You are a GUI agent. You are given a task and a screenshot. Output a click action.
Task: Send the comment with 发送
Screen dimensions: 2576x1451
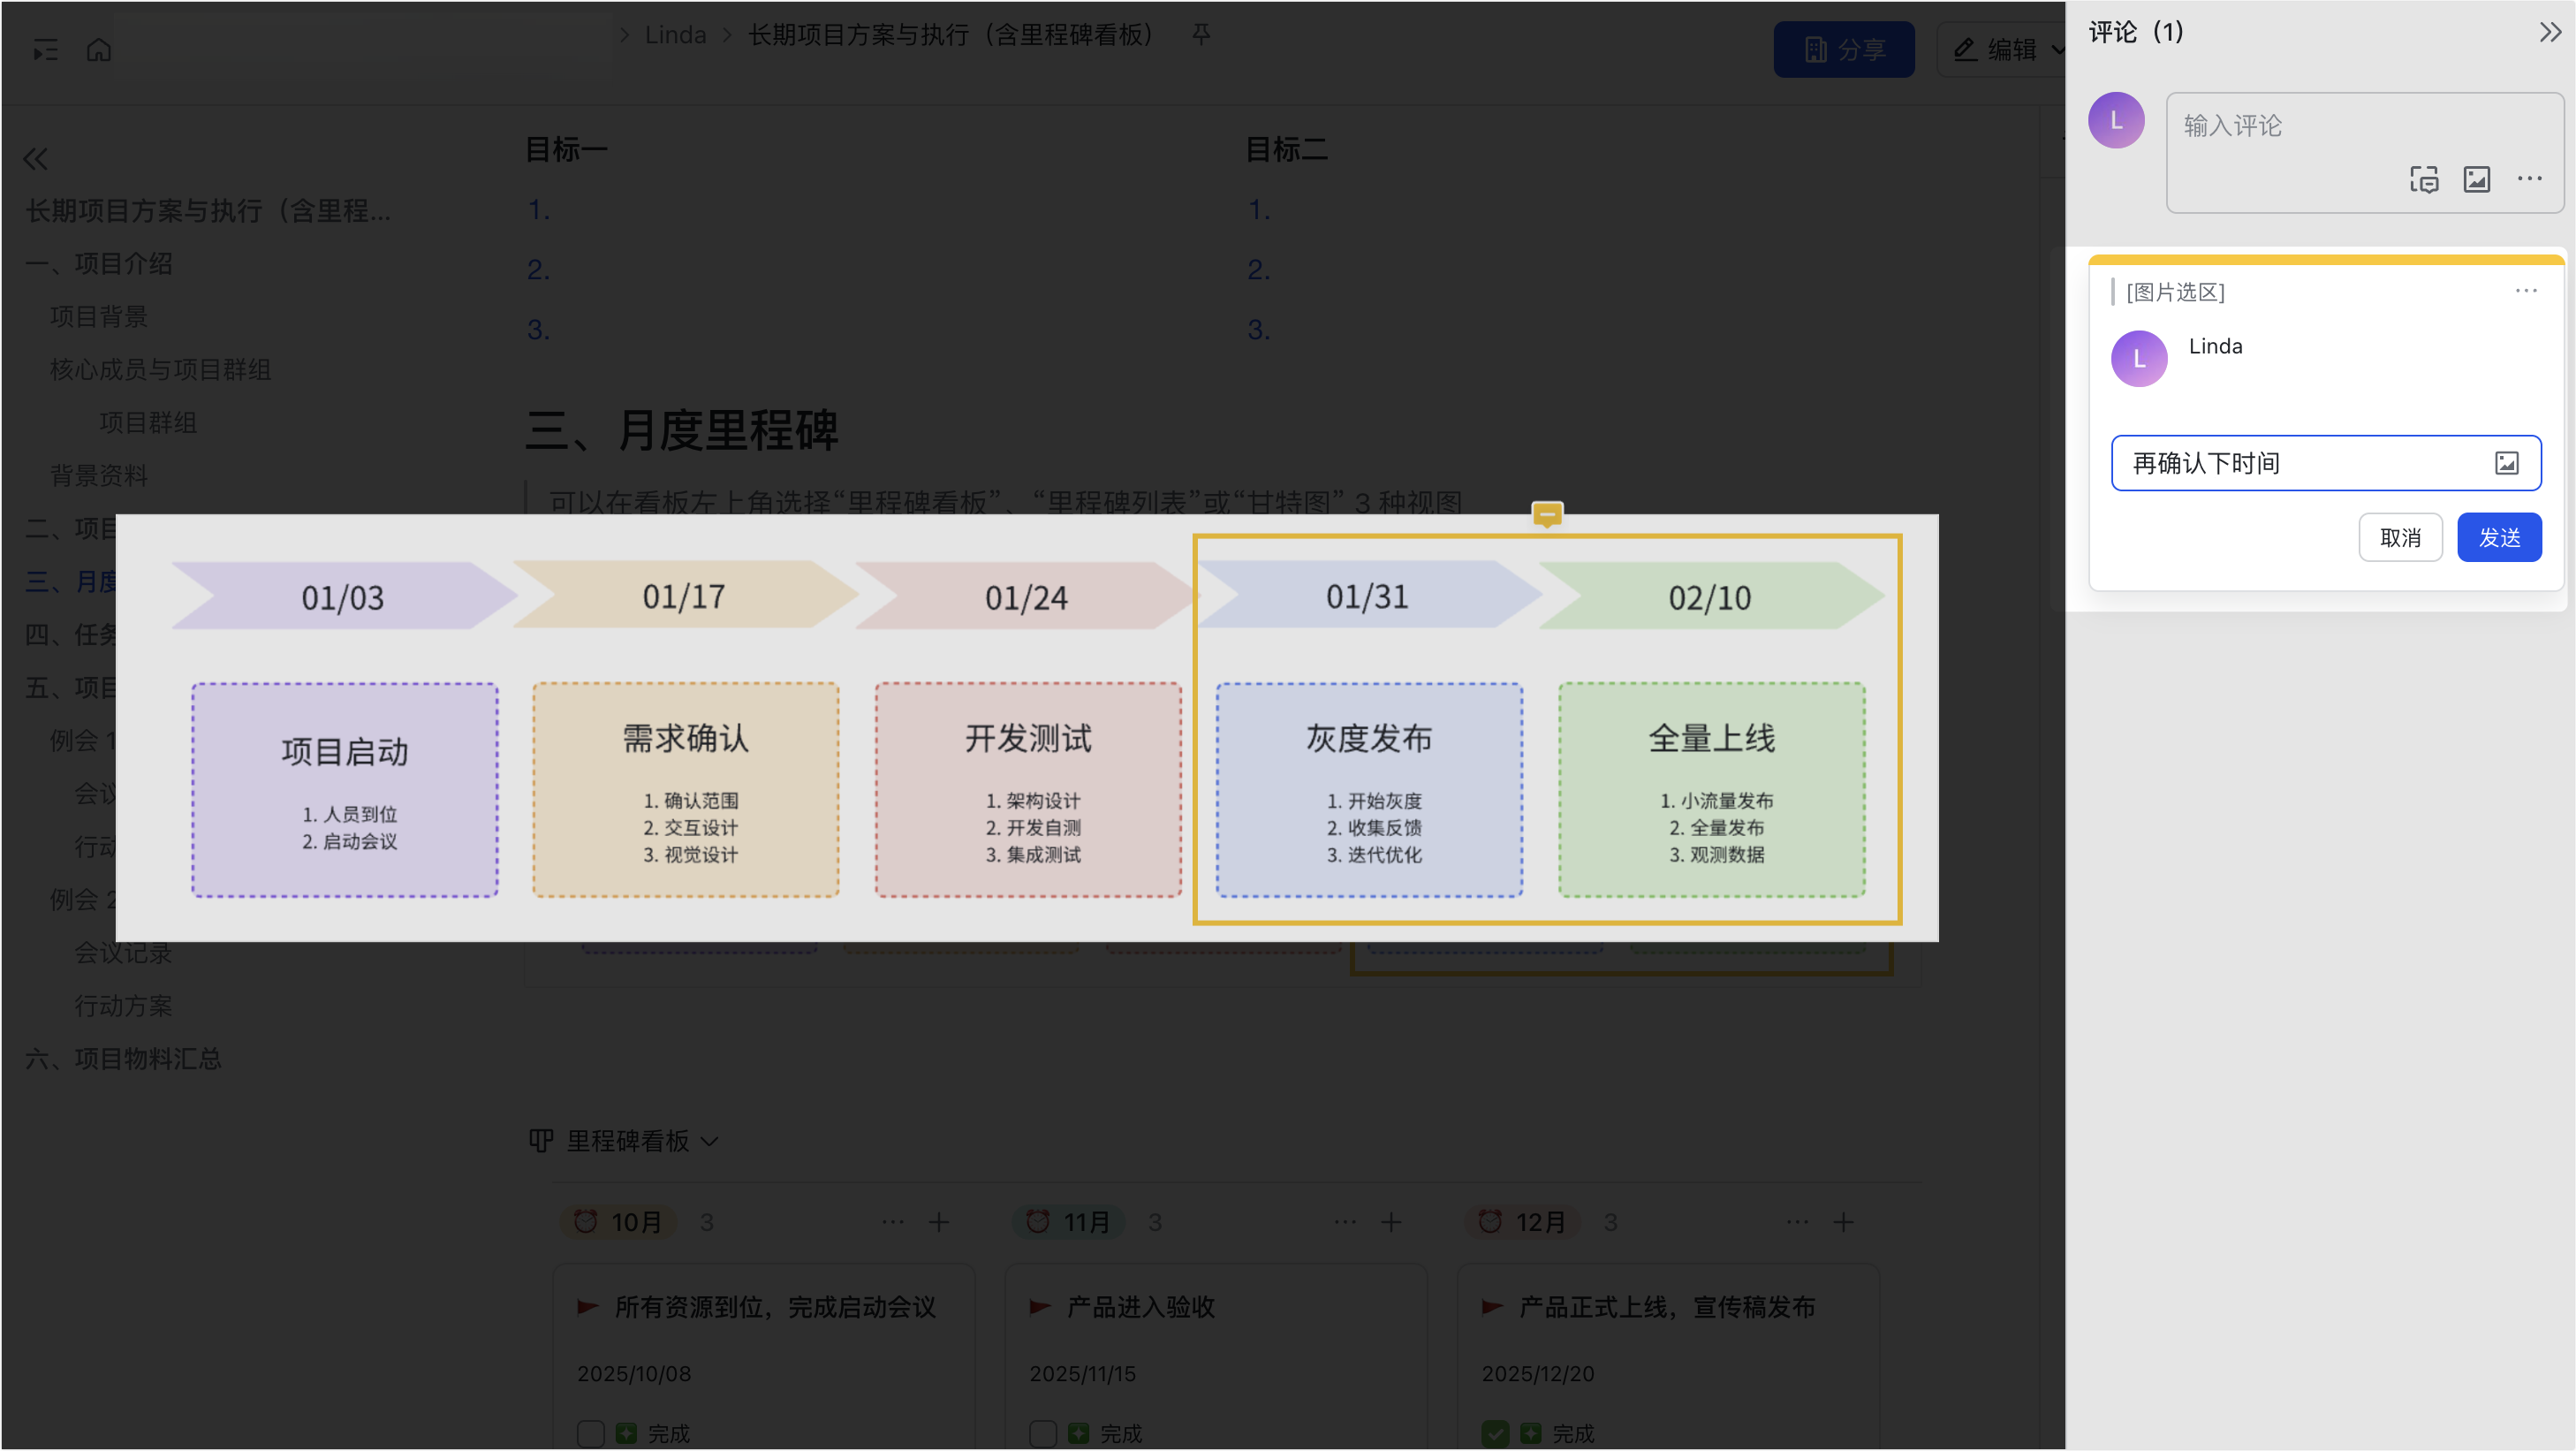pyautogui.click(x=2499, y=538)
